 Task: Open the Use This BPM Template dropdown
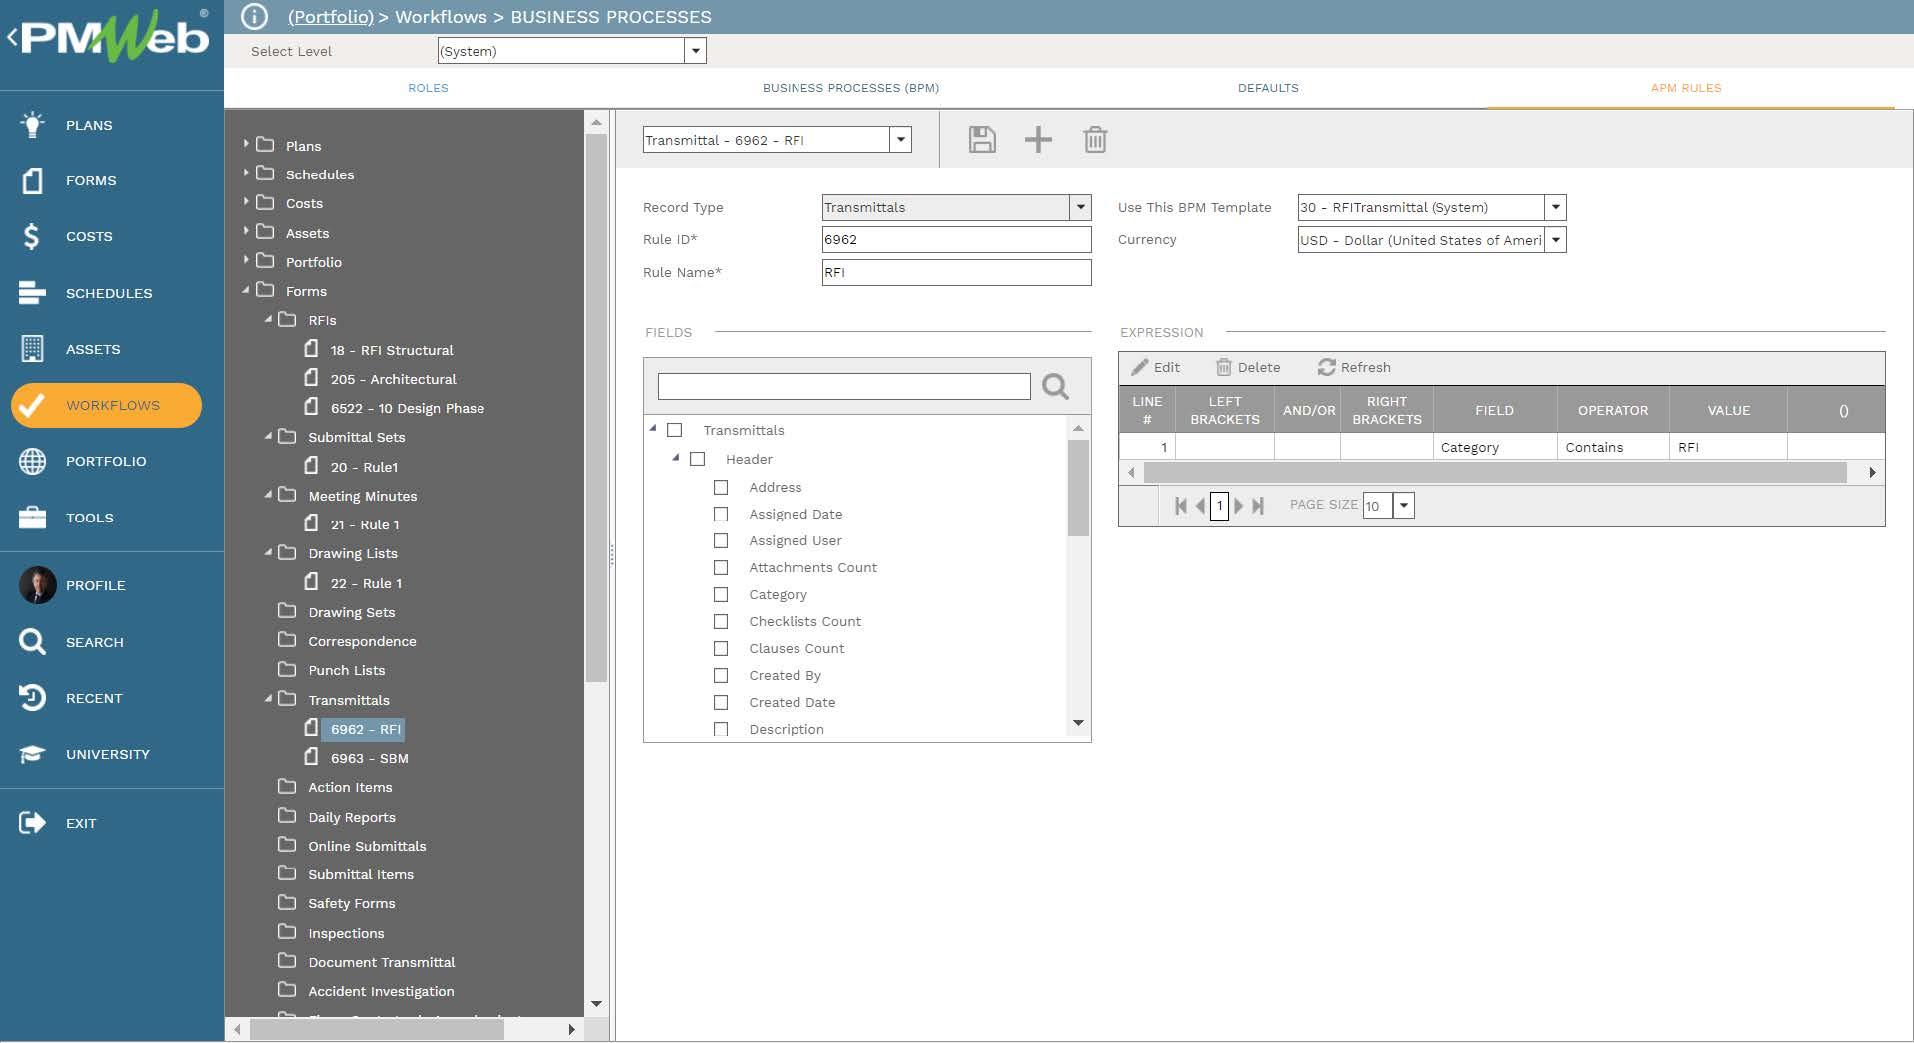point(1555,207)
